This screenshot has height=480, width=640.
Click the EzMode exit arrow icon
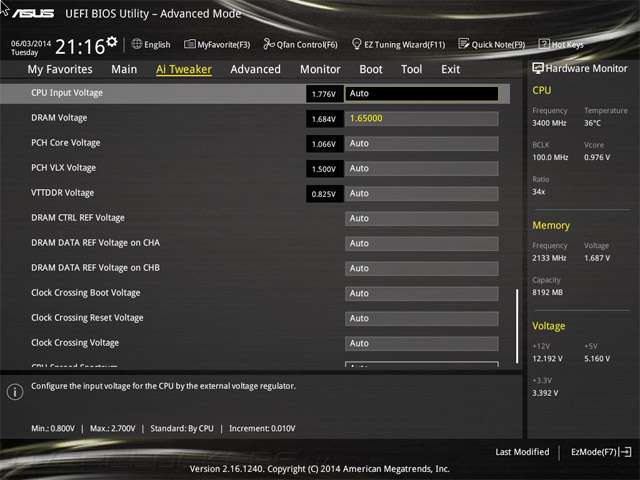(x=625, y=452)
